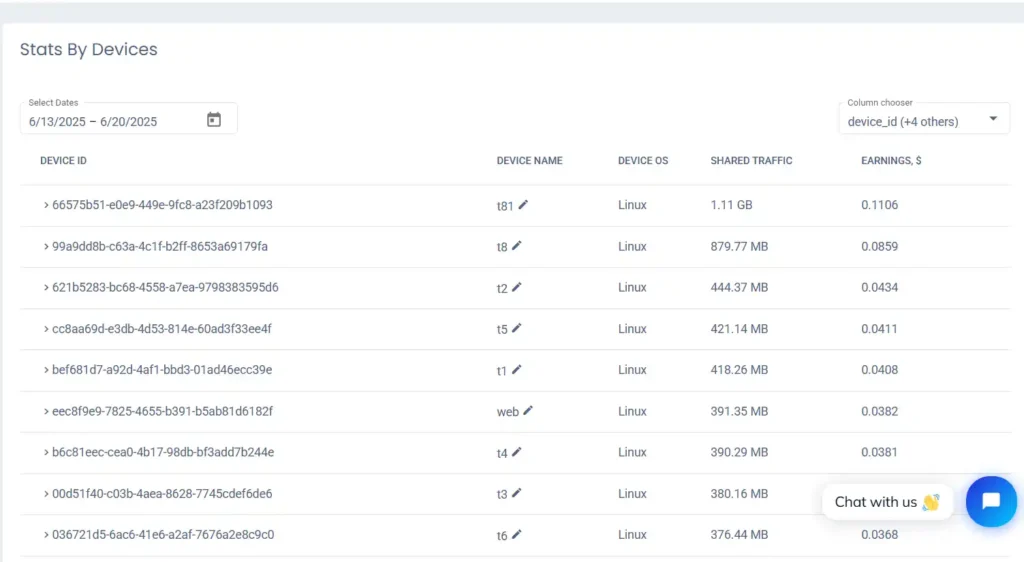Click the 0.1106 earnings value

click(879, 205)
